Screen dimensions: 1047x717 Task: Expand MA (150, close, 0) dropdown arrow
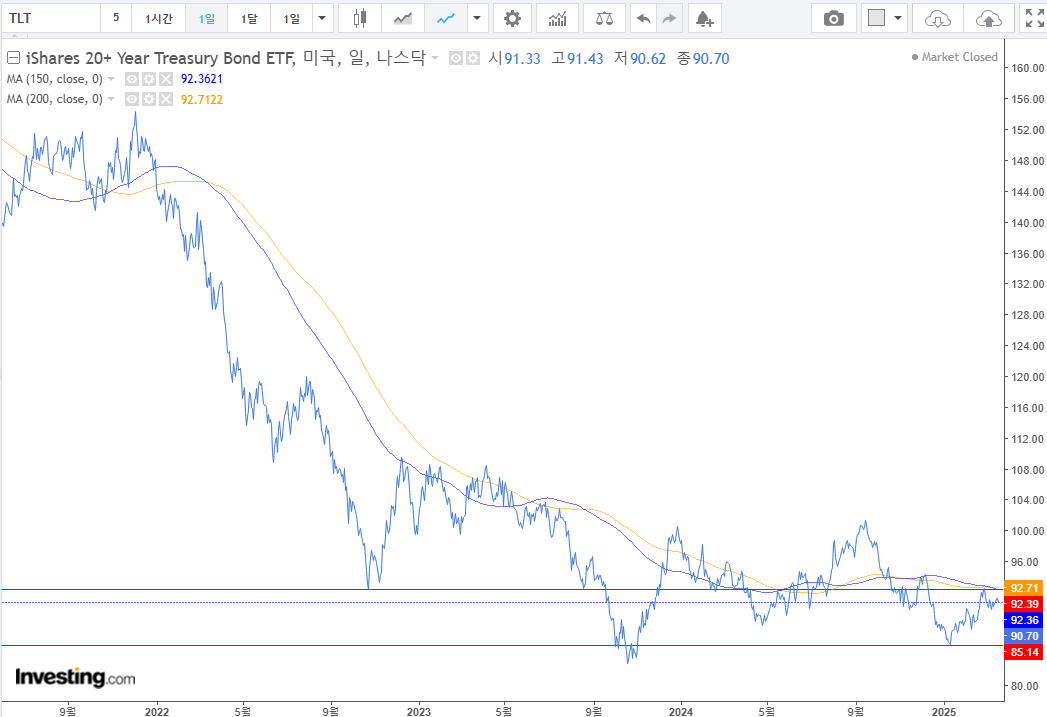111,79
